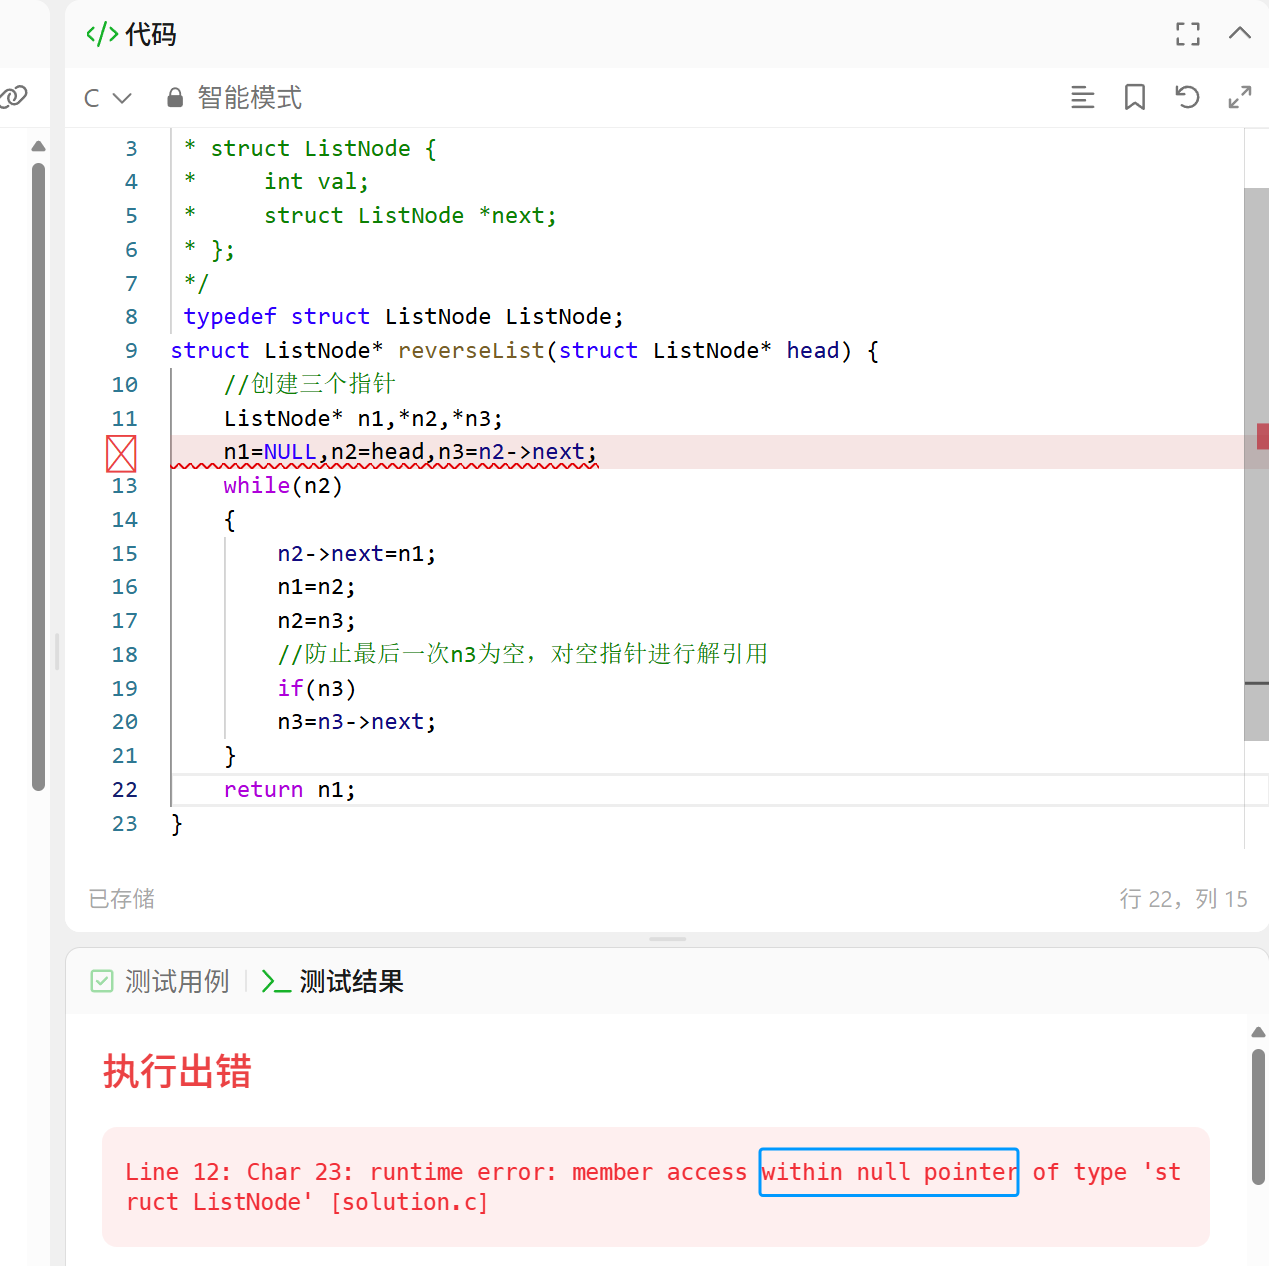Reset code with the undo arrow icon
The image size is (1269, 1266).
tap(1187, 97)
